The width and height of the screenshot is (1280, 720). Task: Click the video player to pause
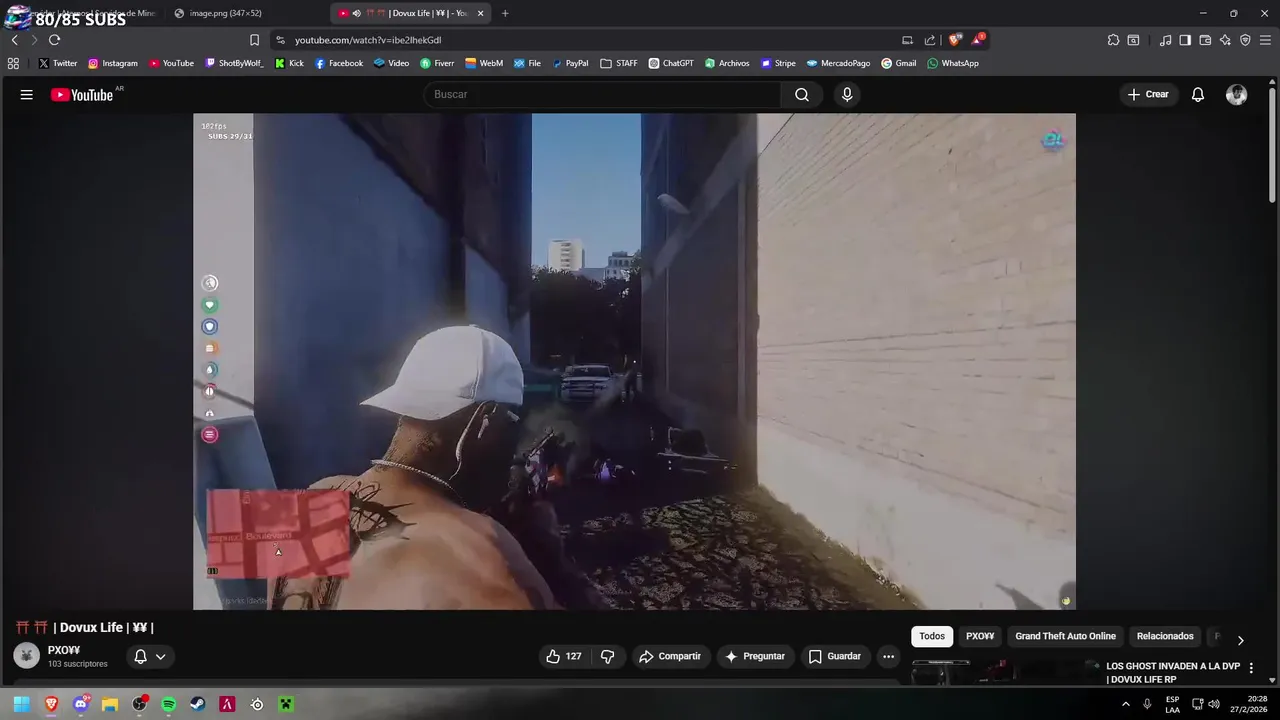pyautogui.click(x=634, y=361)
